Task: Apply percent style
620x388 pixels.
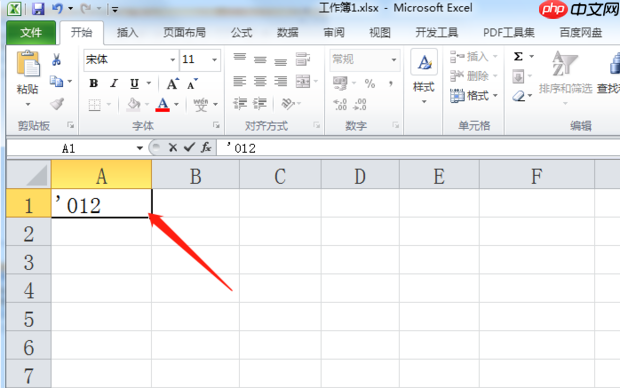Action: [370, 83]
